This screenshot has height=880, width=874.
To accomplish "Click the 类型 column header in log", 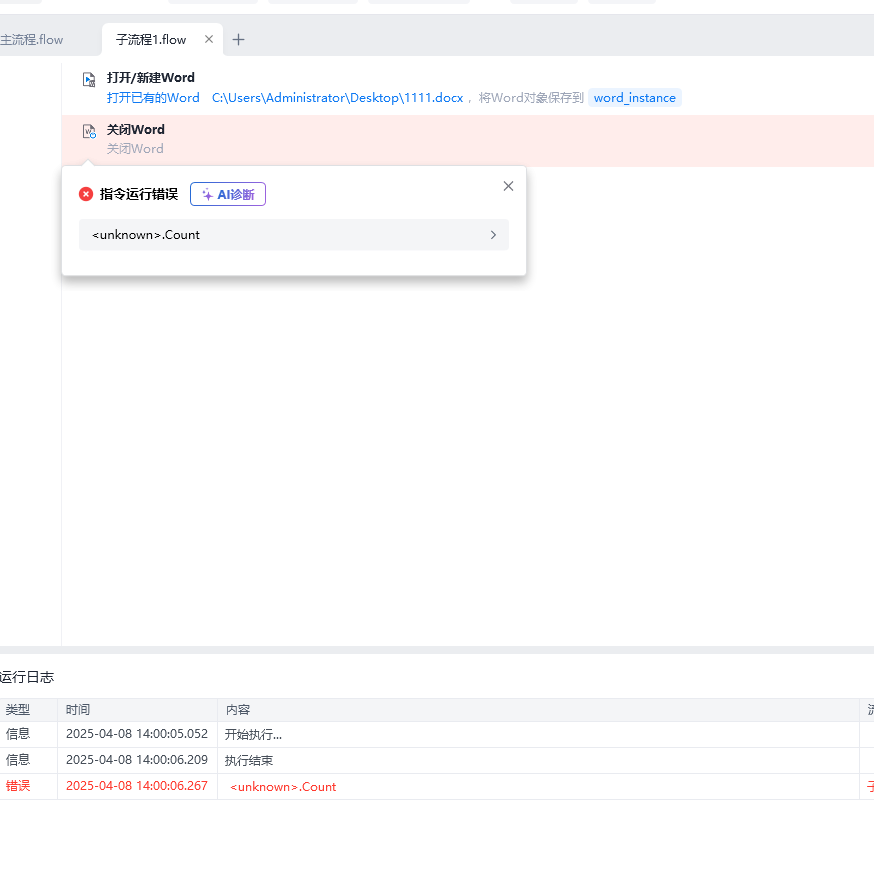I will click(18, 710).
